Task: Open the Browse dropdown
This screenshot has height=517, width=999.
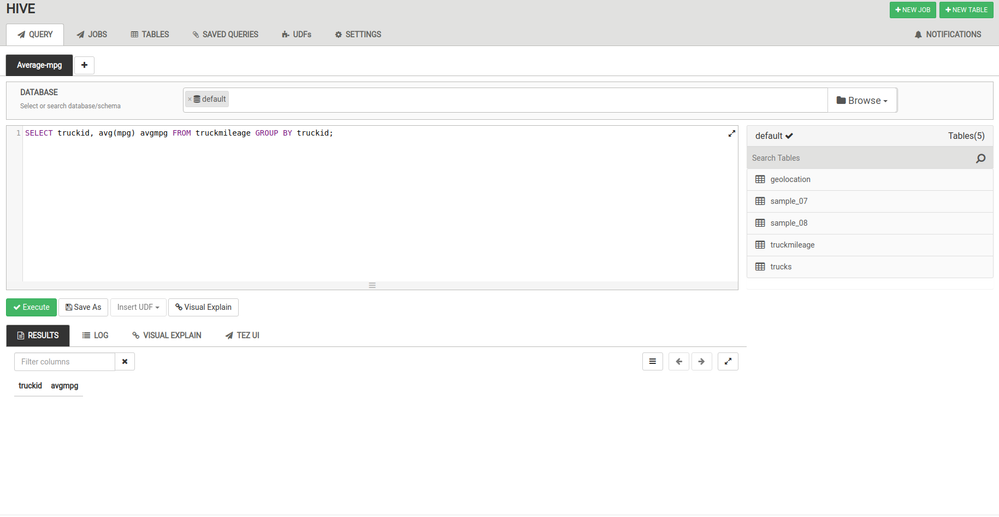Action: pos(862,100)
